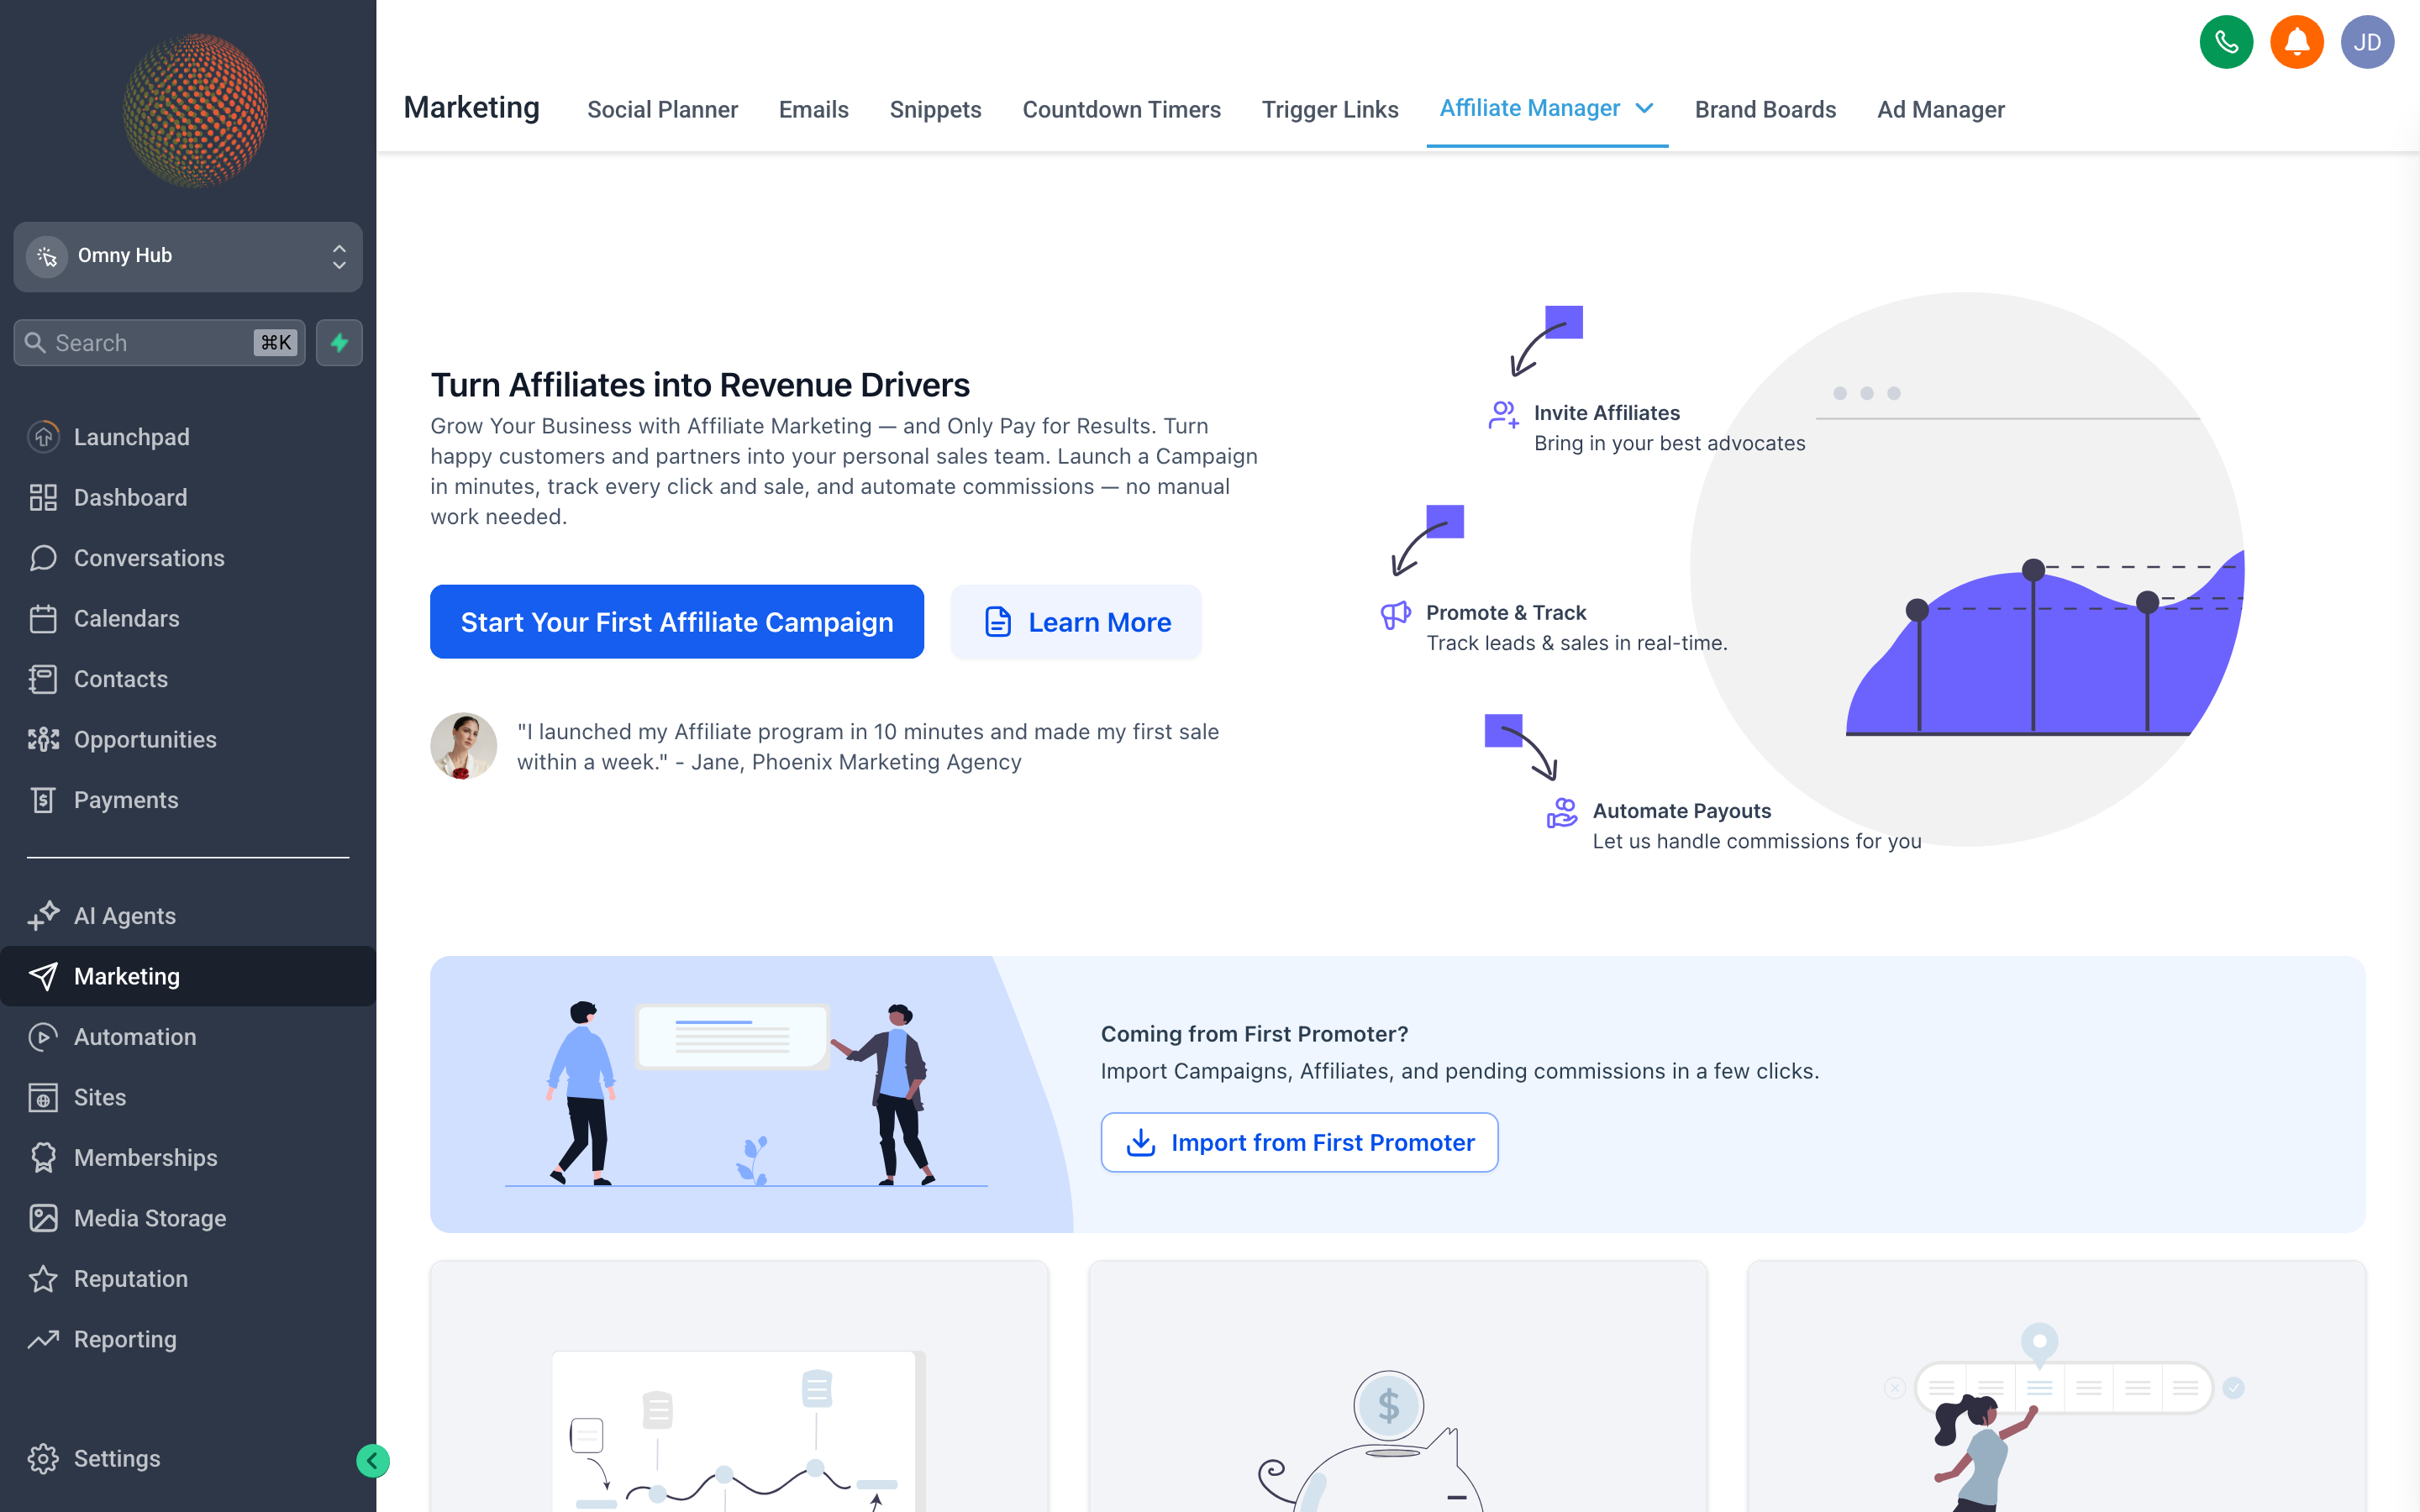Collapse the sidebar with green arrow button
The width and height of the screenshot is (2420, 1512).
click(373, 1461)
